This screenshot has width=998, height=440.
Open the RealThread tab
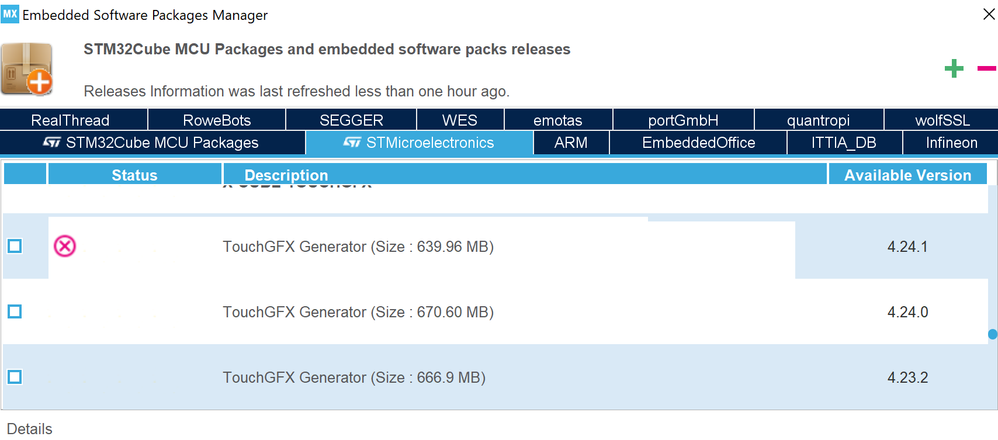74,120
